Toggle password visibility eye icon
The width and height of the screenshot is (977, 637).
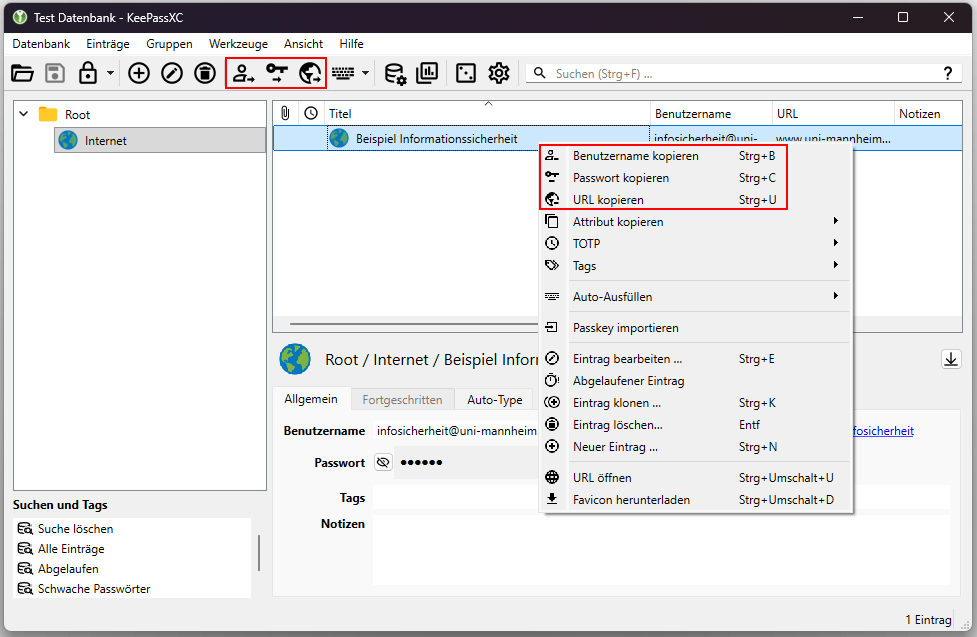point(383,462)
